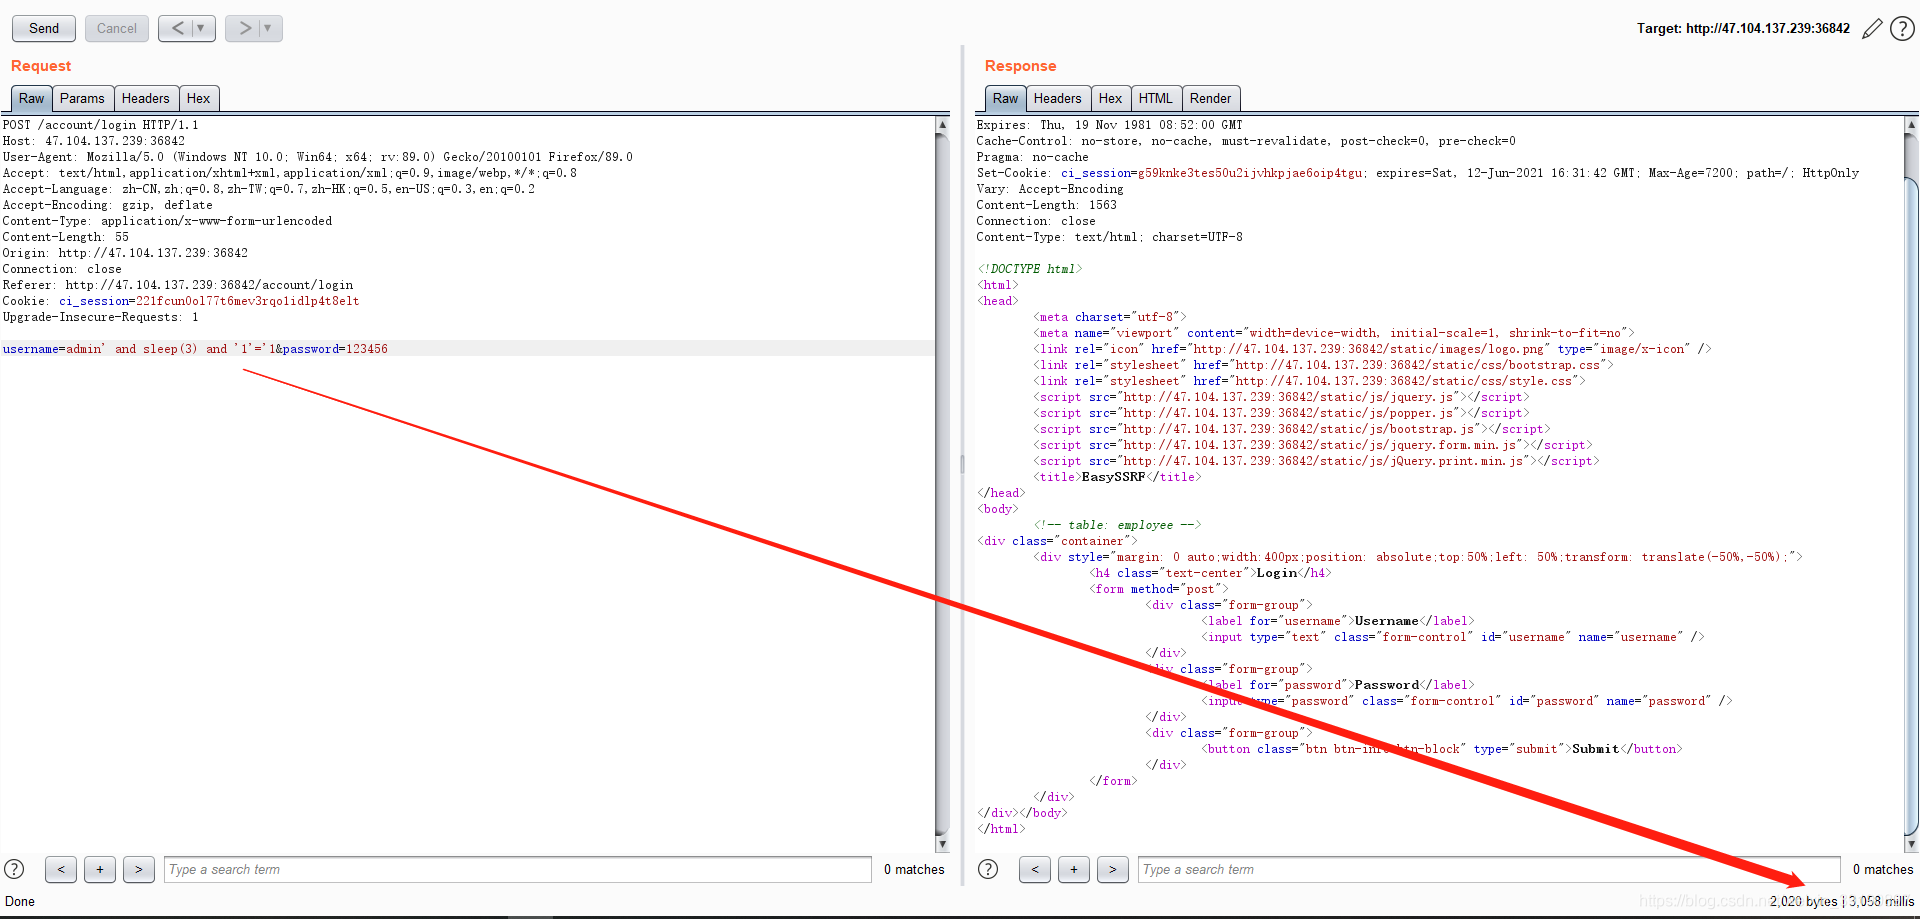Click the POST /account/login request line
This screenshot has width=1920, height=919.
[x=100, y=125]
